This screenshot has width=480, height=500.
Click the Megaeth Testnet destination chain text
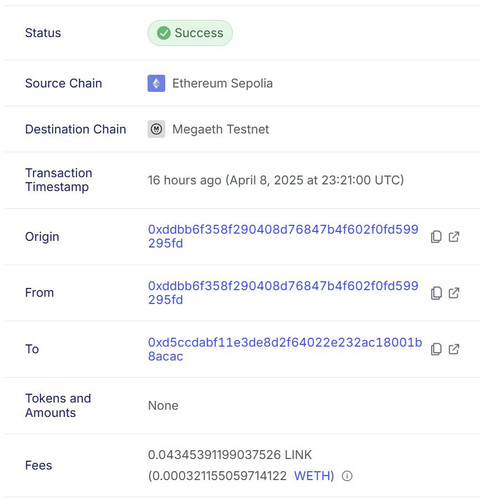pos(220,129)
